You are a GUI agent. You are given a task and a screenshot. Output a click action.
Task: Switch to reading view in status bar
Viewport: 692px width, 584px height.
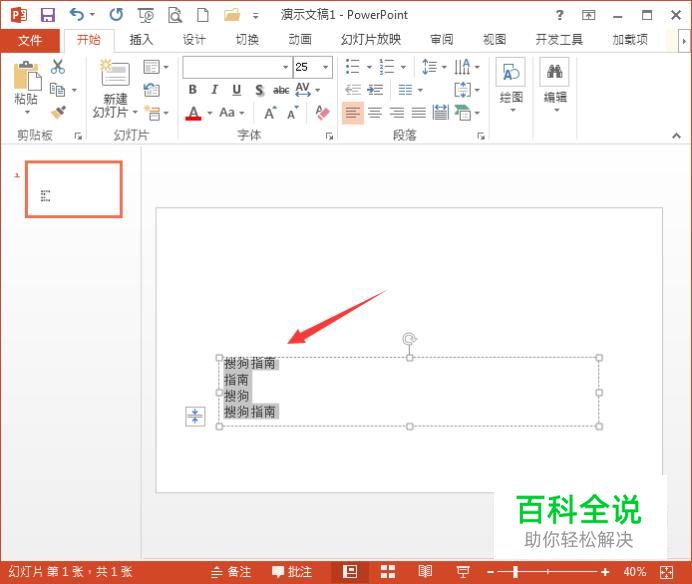pyautogui.click(x=425, y=573)
